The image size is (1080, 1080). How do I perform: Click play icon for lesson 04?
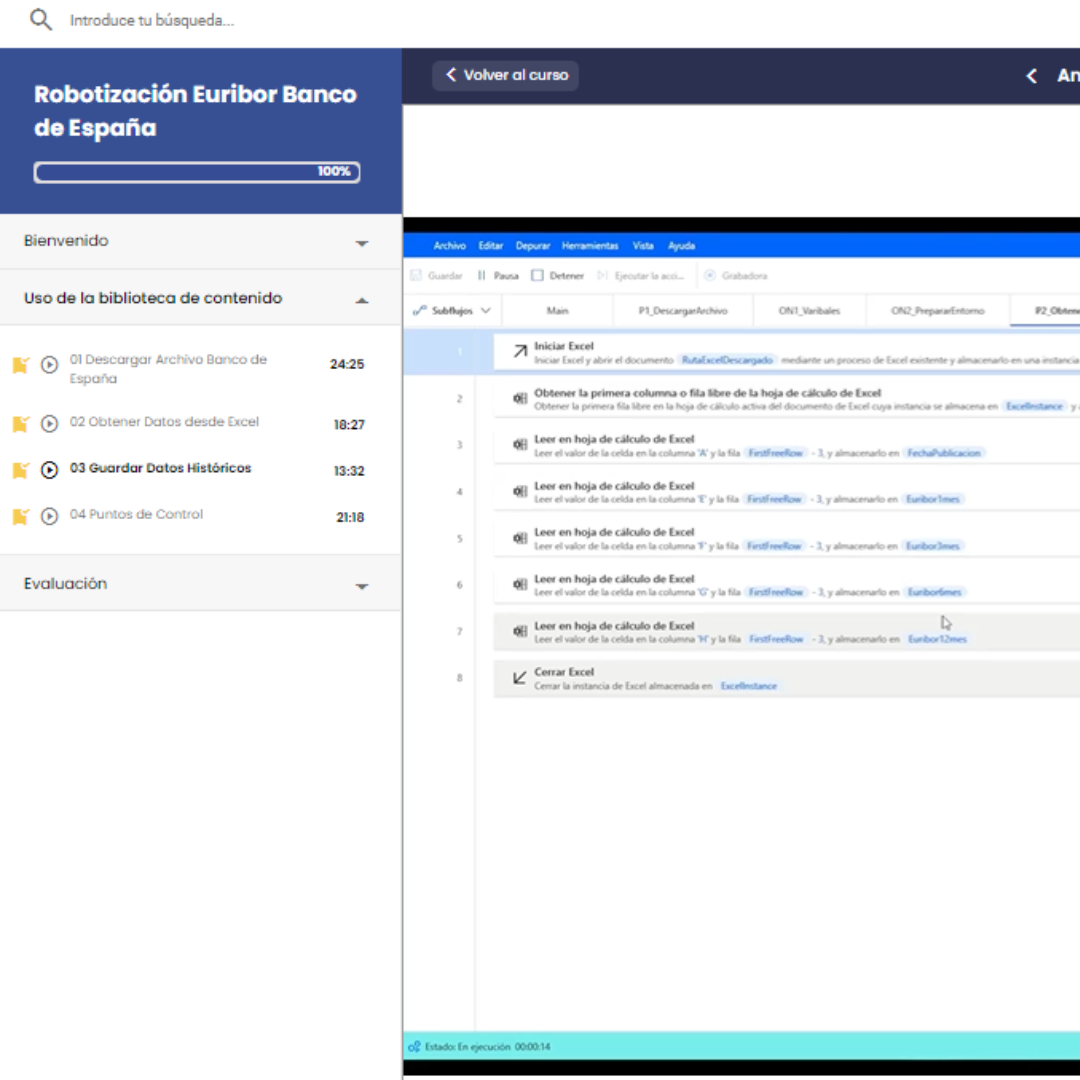[49, 516]
